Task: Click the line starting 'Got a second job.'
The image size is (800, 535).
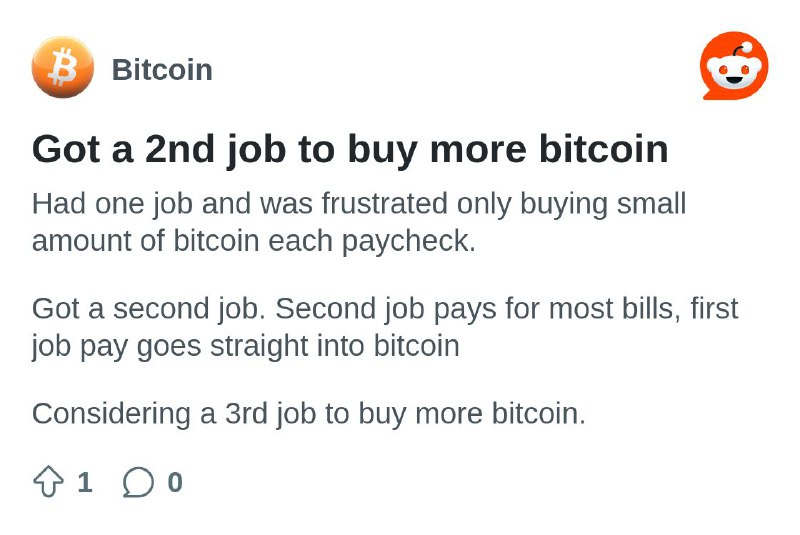Action: pyautogui.click(x=385, y=309)
